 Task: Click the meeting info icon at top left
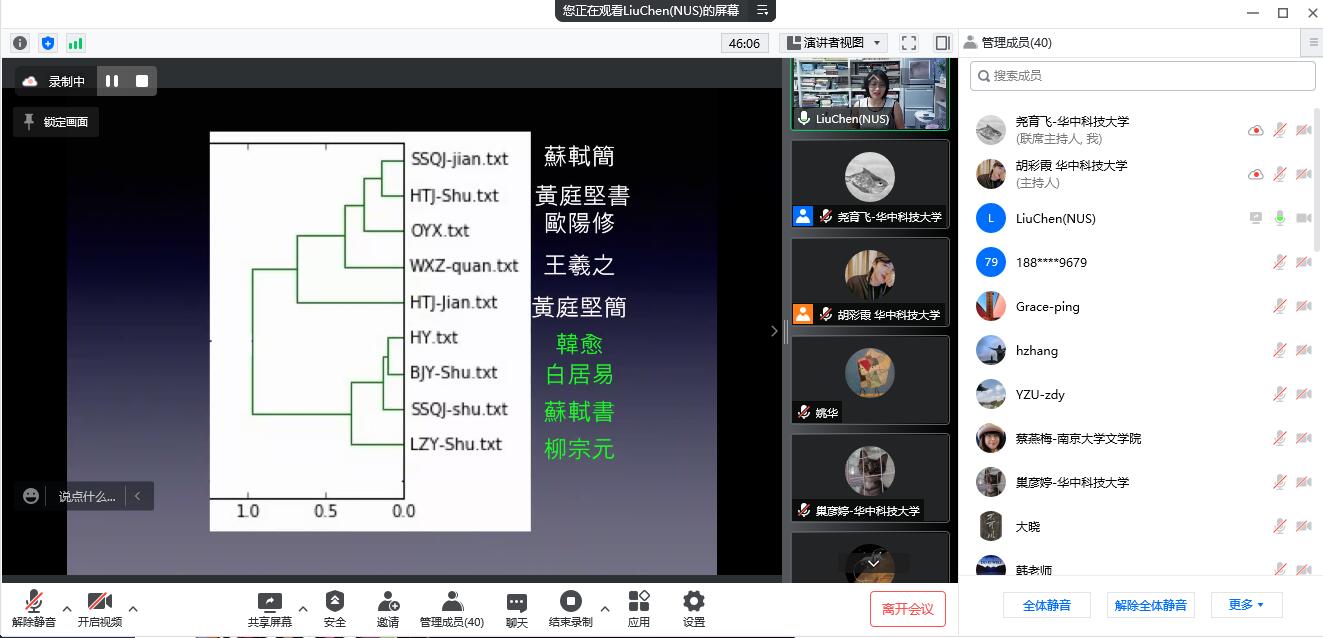(20, 43)
